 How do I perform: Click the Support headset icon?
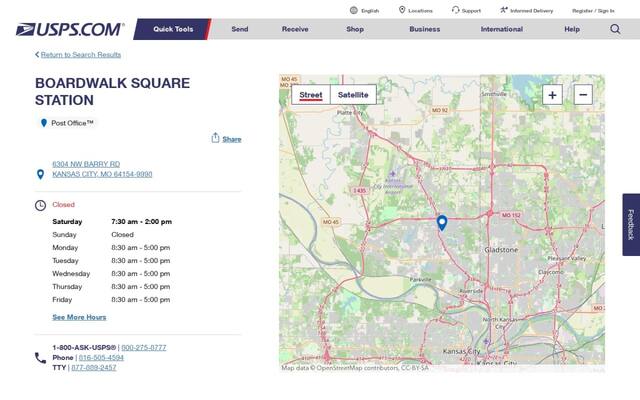click(x=456, y=10)
